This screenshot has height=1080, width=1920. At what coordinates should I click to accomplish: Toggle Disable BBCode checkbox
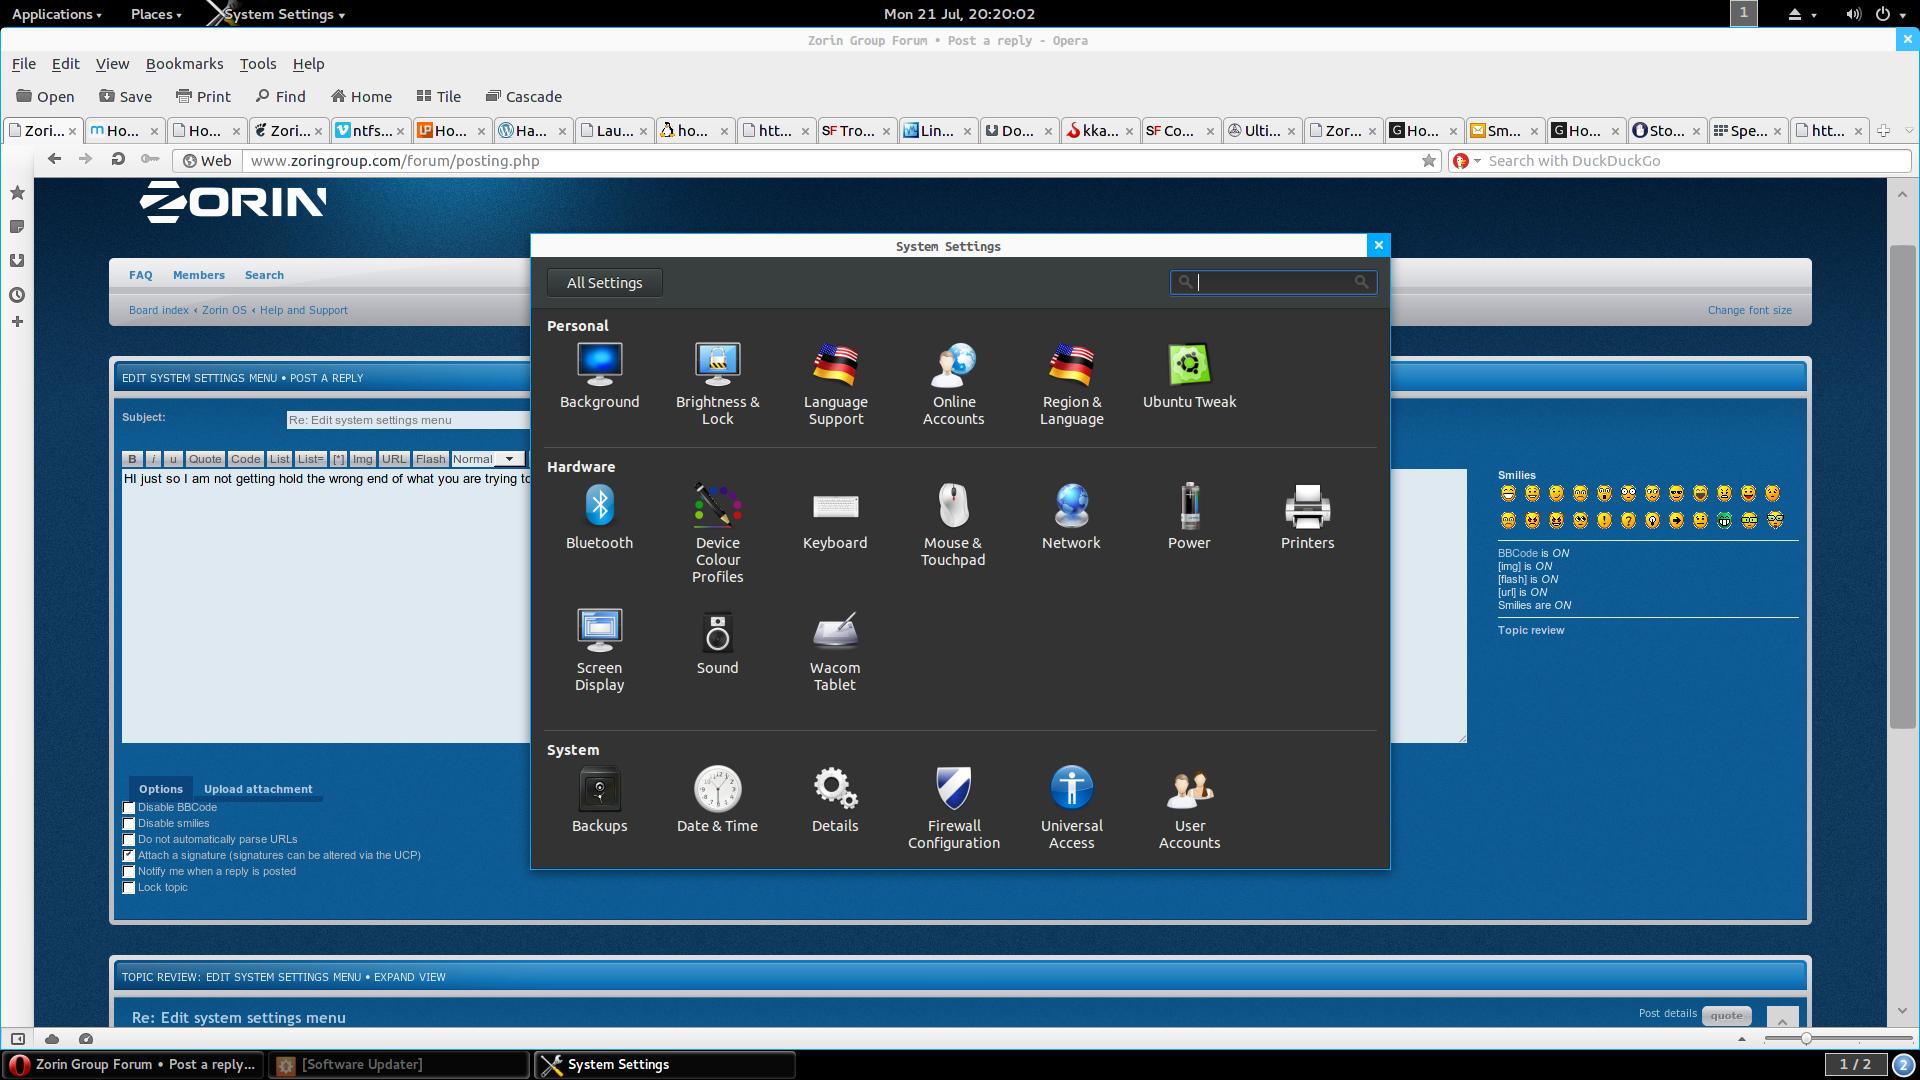tap(129, 808)
